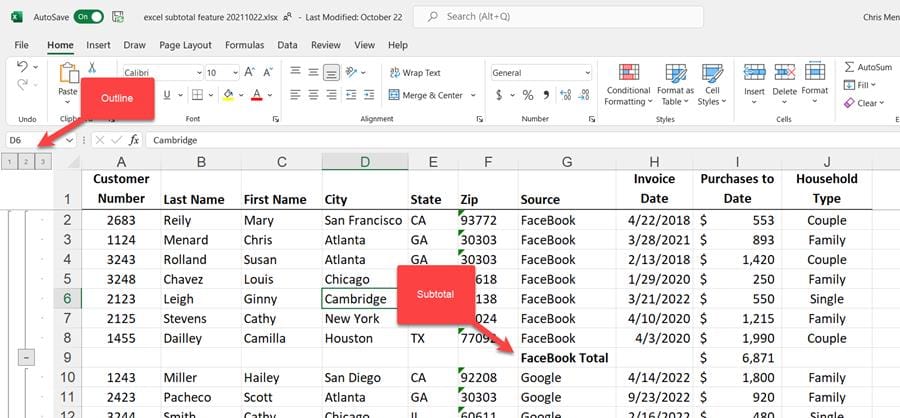
Task: Click the Increase Indent icon
Action: (369, 95)
